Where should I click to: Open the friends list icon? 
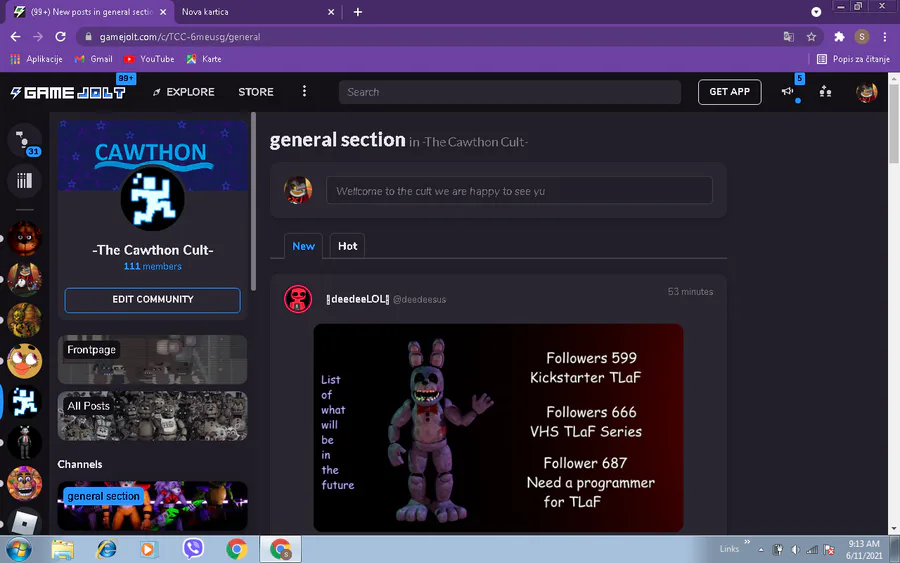(825, 91)
